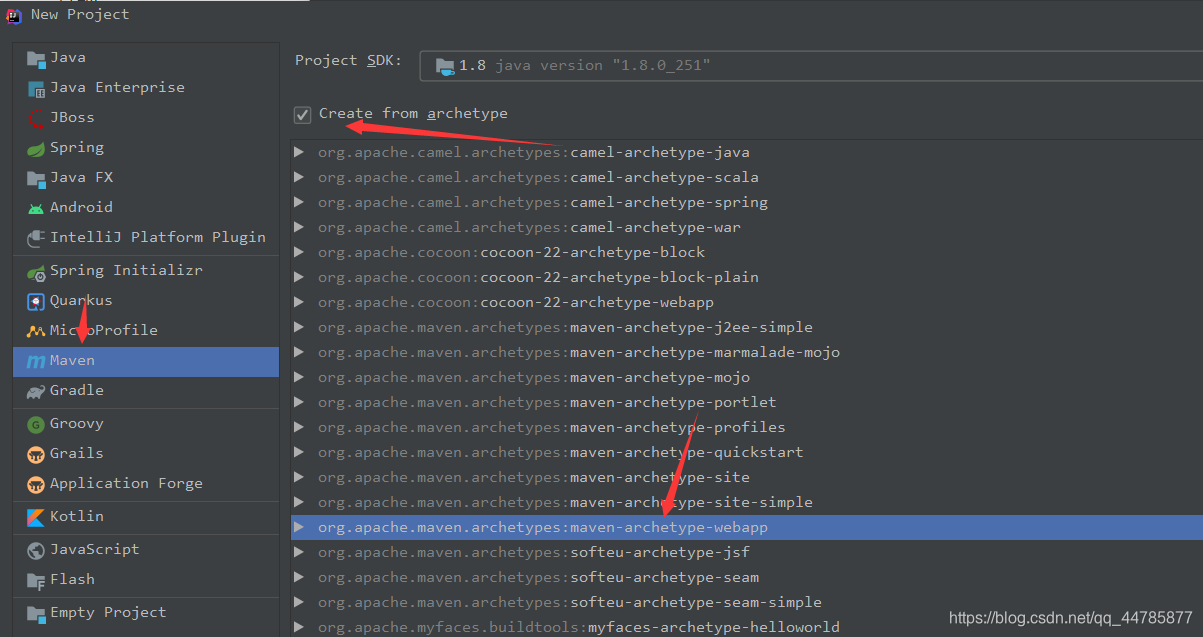
Task: Choose Gradle project type
Action: click(146, 391)
